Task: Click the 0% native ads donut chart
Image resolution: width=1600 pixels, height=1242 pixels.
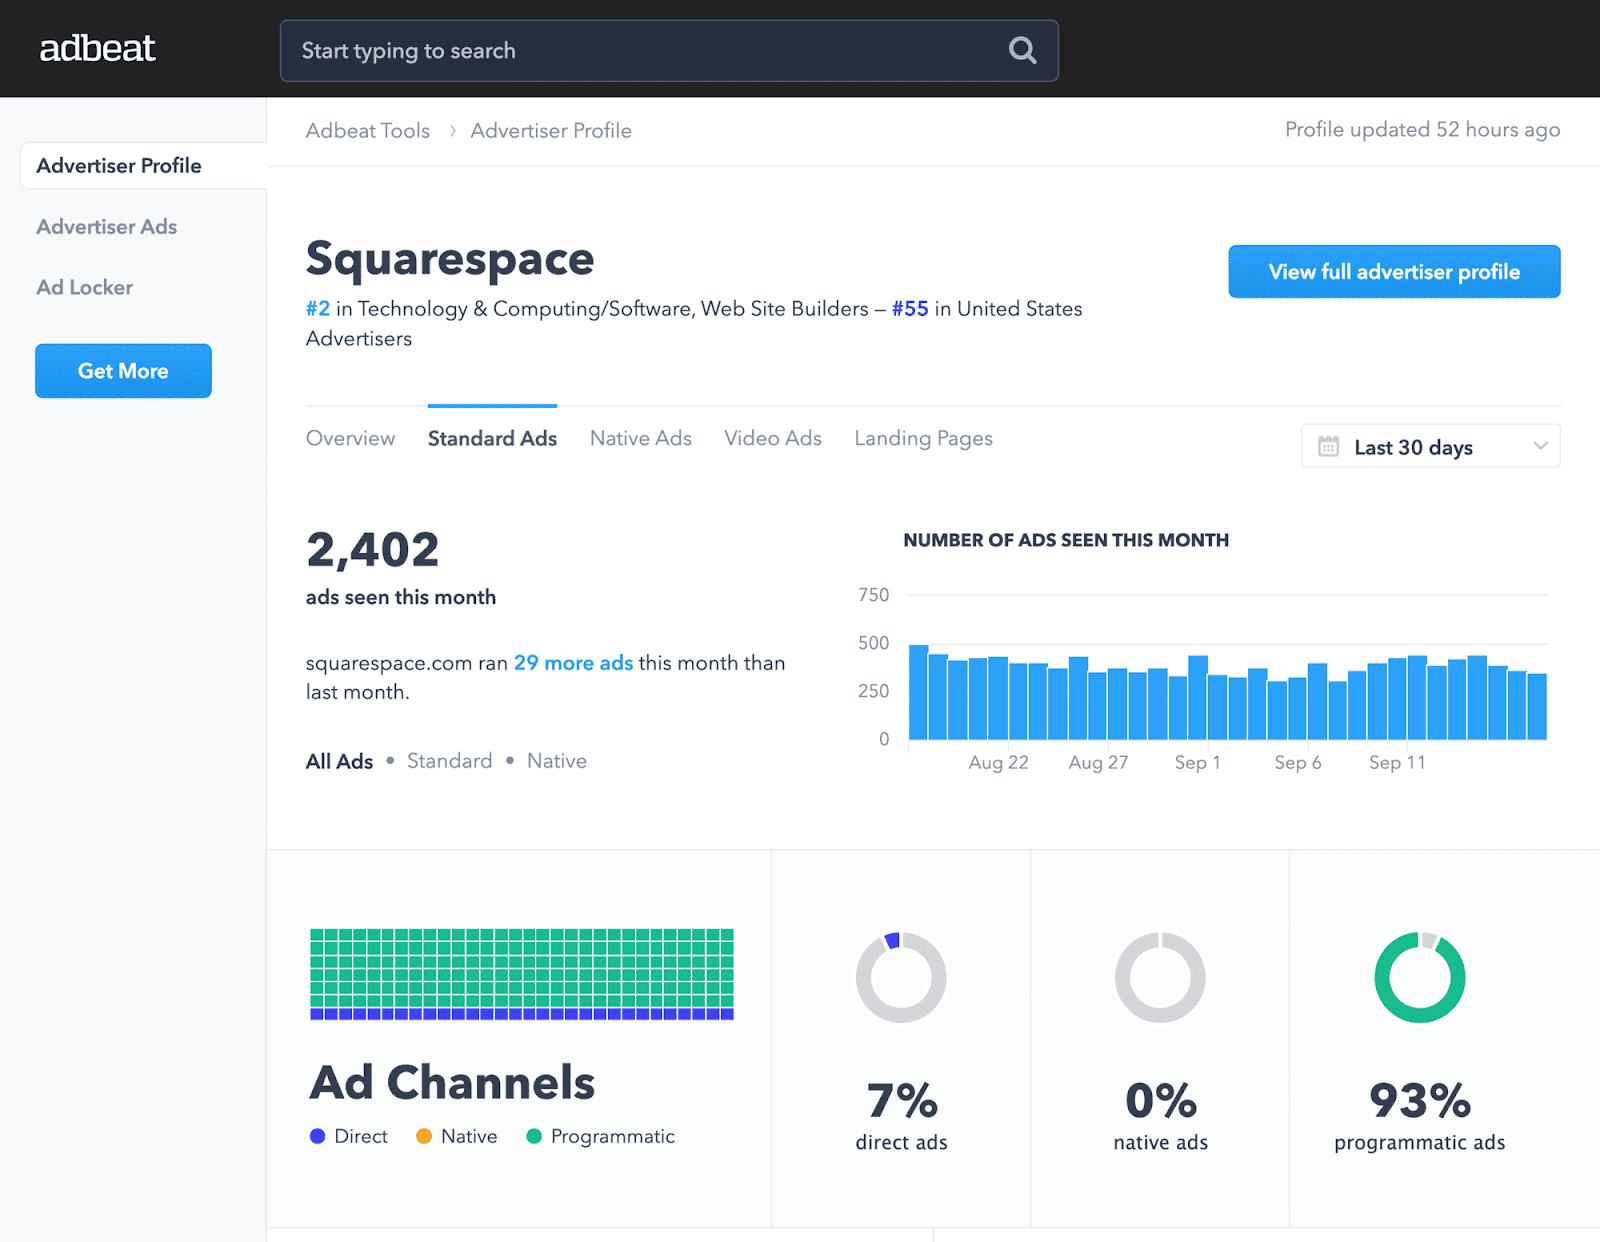Action: coord(1159,977)
